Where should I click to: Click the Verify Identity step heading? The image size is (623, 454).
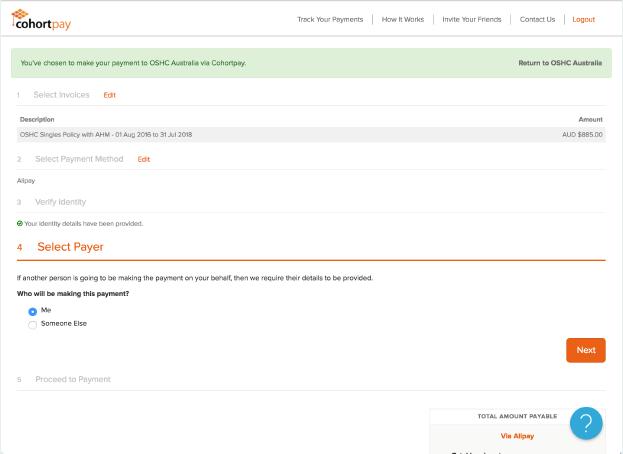coord(60,202)
